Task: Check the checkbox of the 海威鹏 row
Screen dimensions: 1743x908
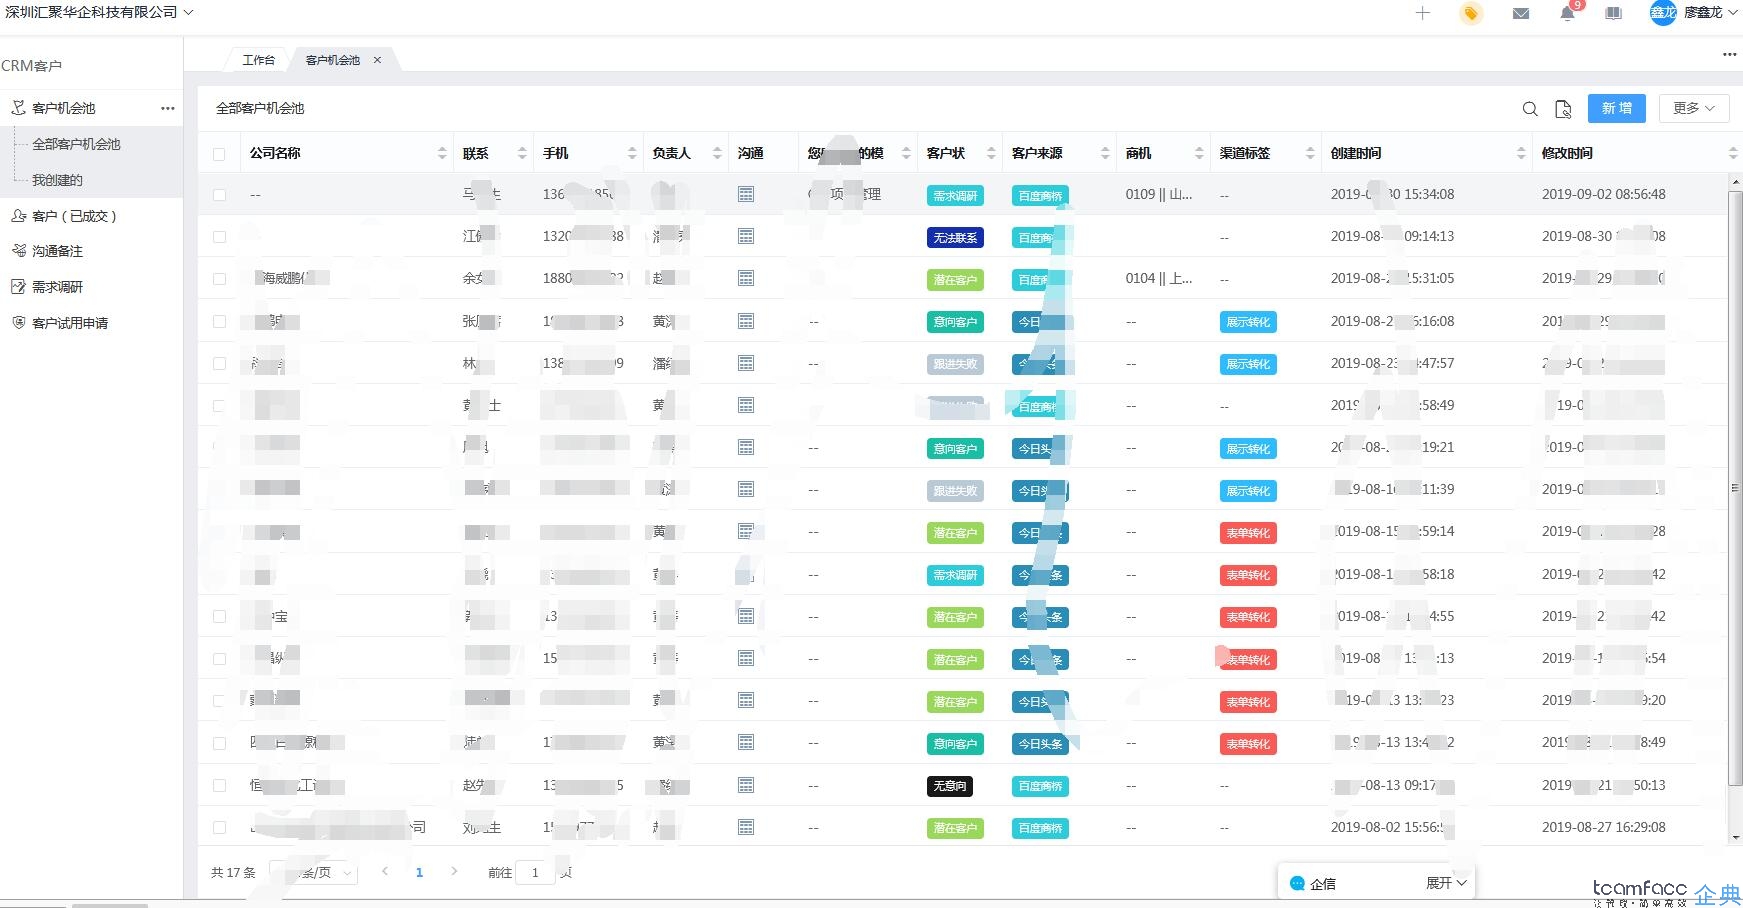Action: [x=219, y=279]
